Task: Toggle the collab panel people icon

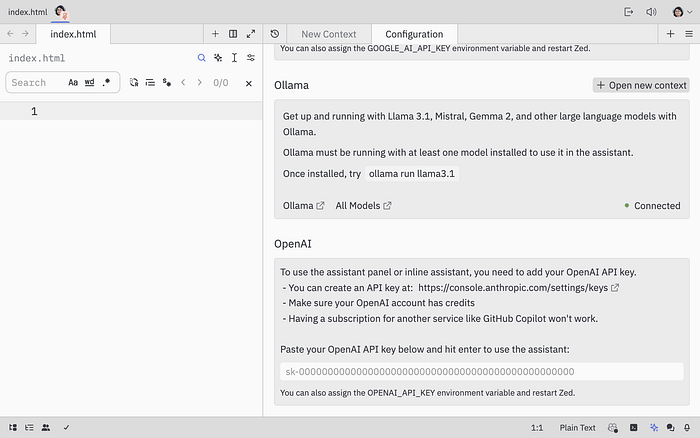Action: click(46, 428)
